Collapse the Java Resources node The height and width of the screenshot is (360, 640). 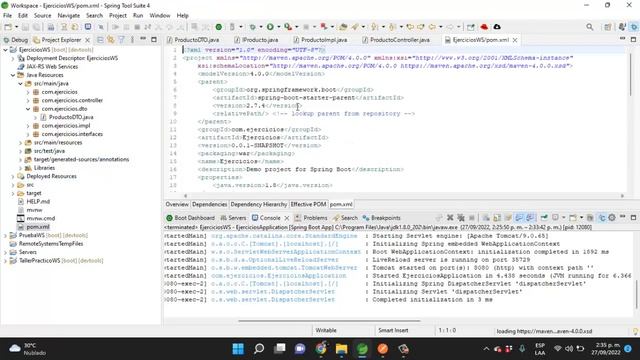13,75
